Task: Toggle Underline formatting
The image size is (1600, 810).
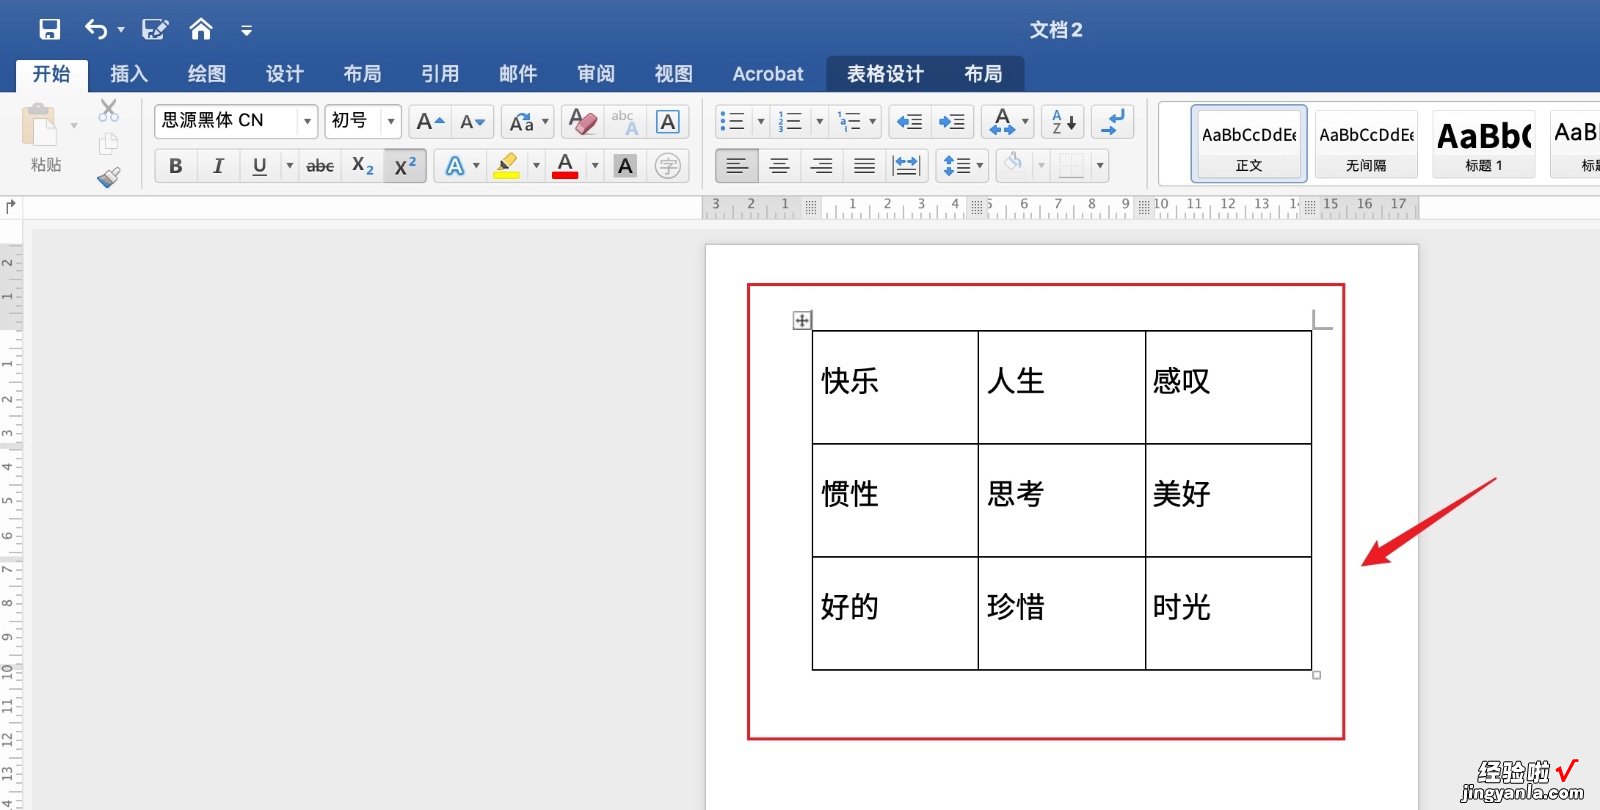Action: click(260, 166)
